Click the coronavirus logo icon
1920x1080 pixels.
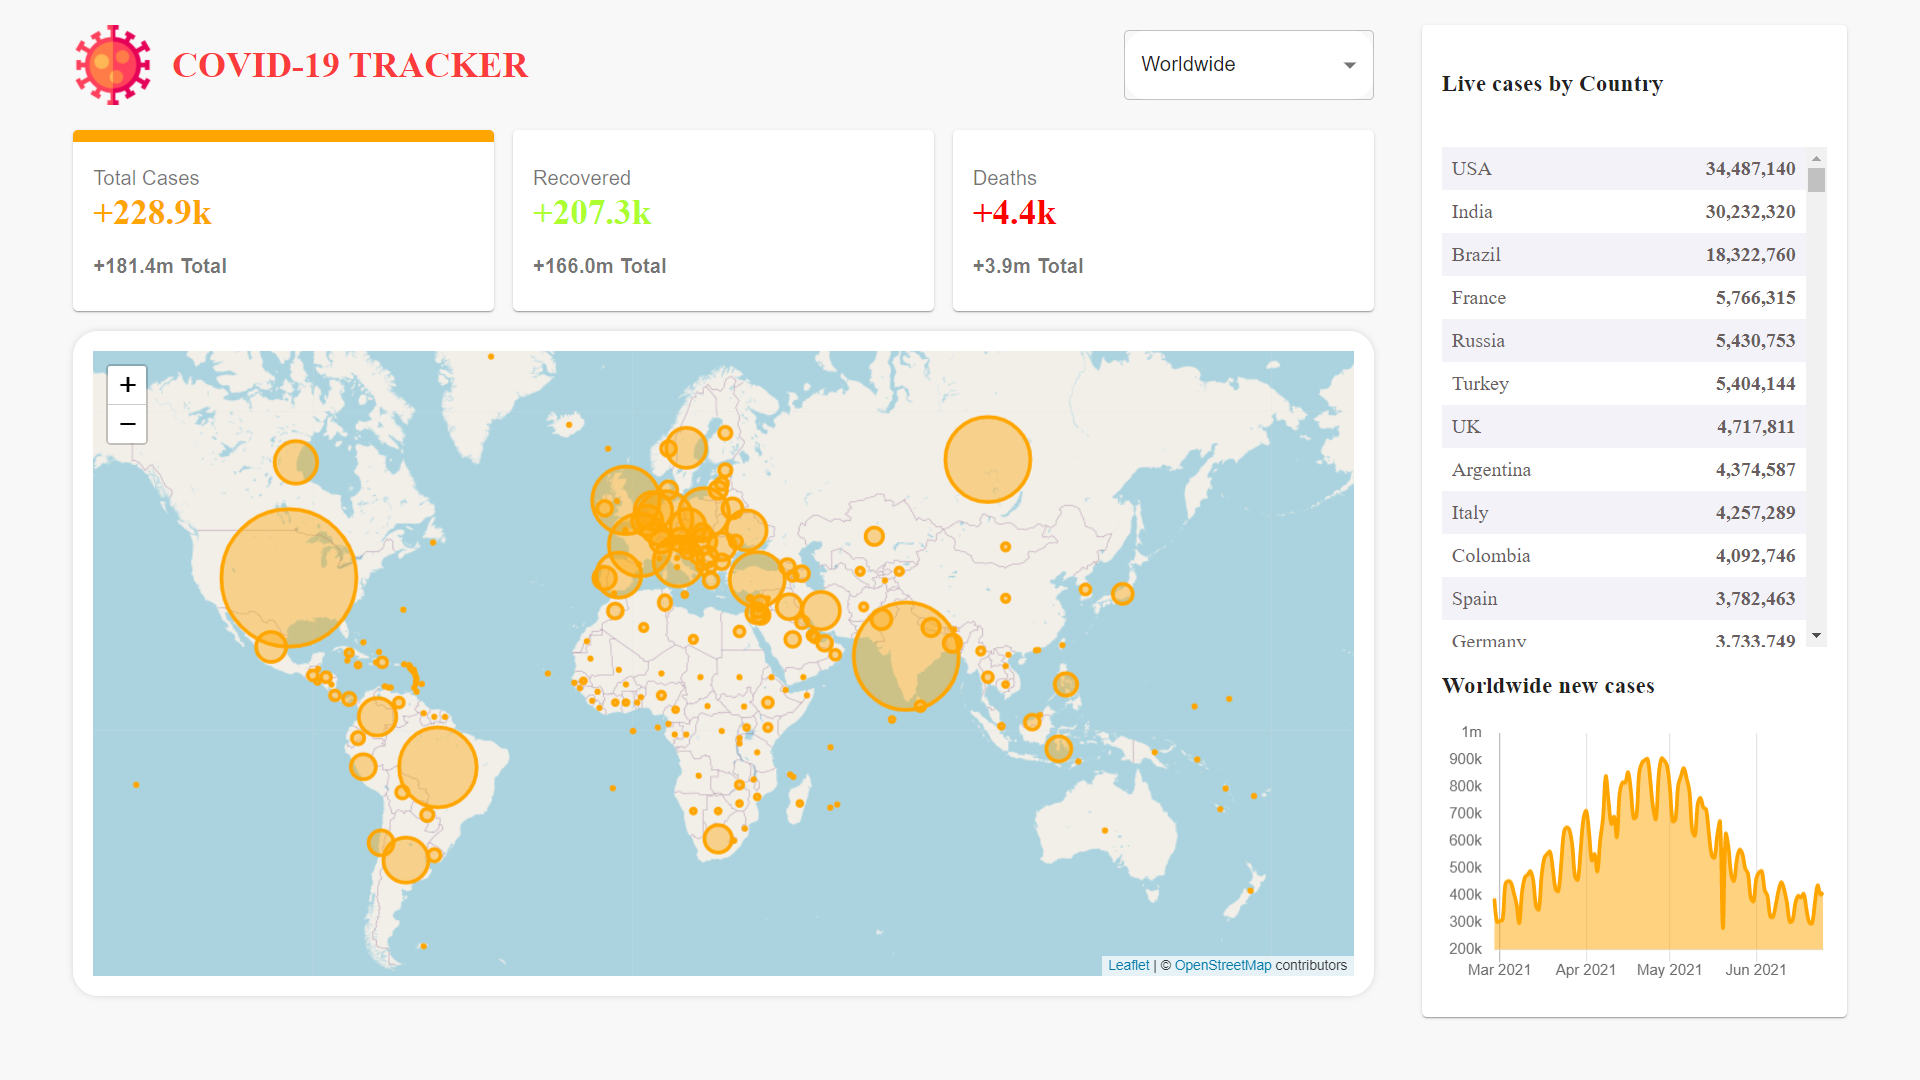113,65
